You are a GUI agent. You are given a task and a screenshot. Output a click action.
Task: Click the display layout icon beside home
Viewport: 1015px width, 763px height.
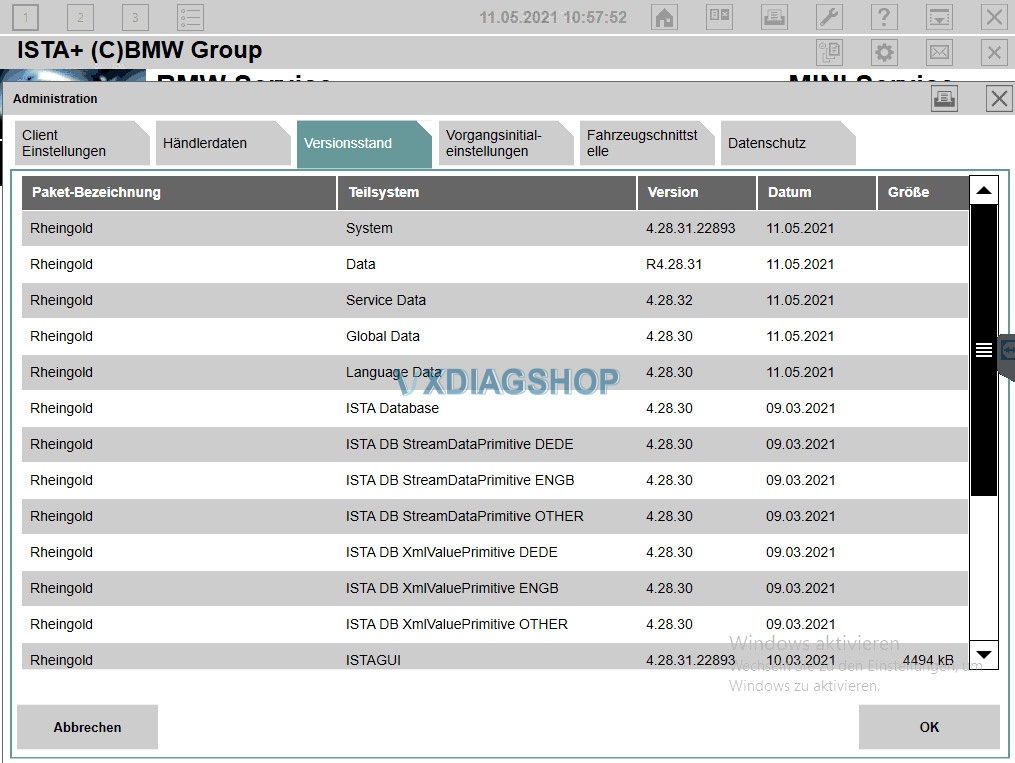point(719,17)
